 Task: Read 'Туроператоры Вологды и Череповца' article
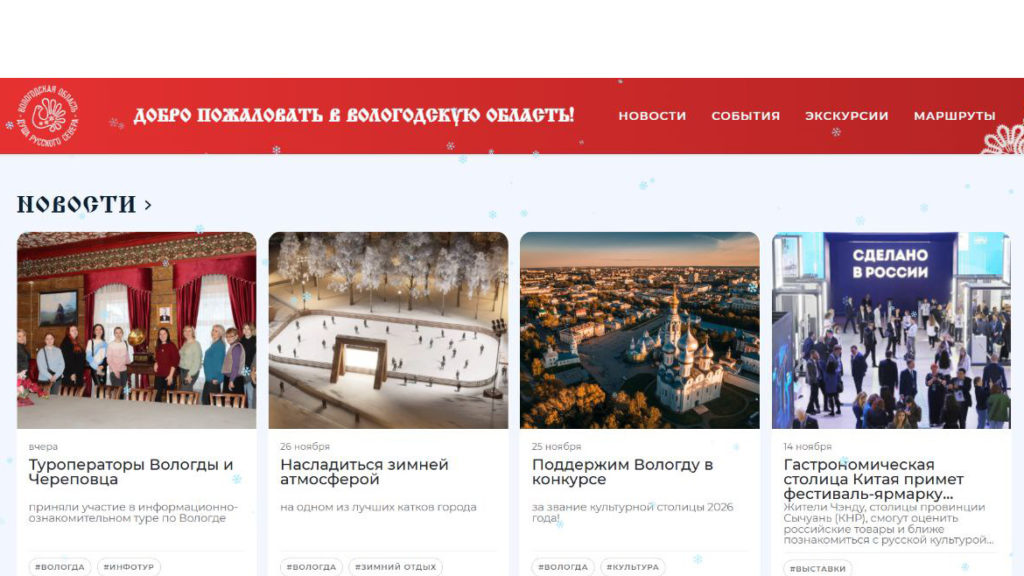click(131, 472)
